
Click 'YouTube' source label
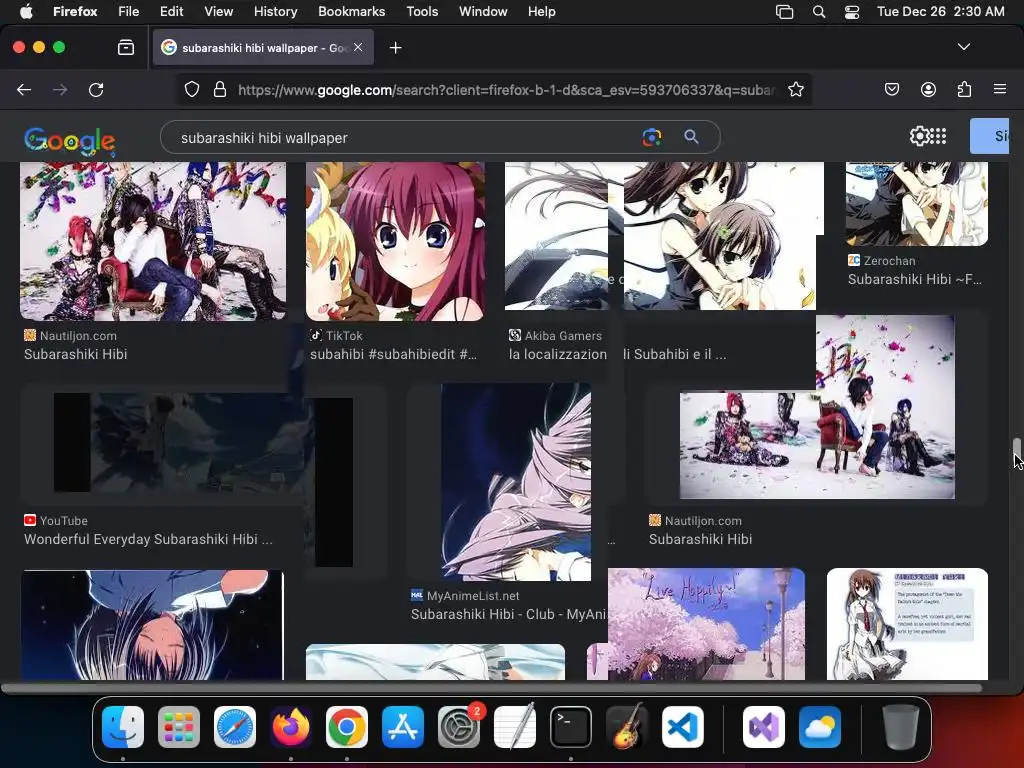(x=63, y=520)
